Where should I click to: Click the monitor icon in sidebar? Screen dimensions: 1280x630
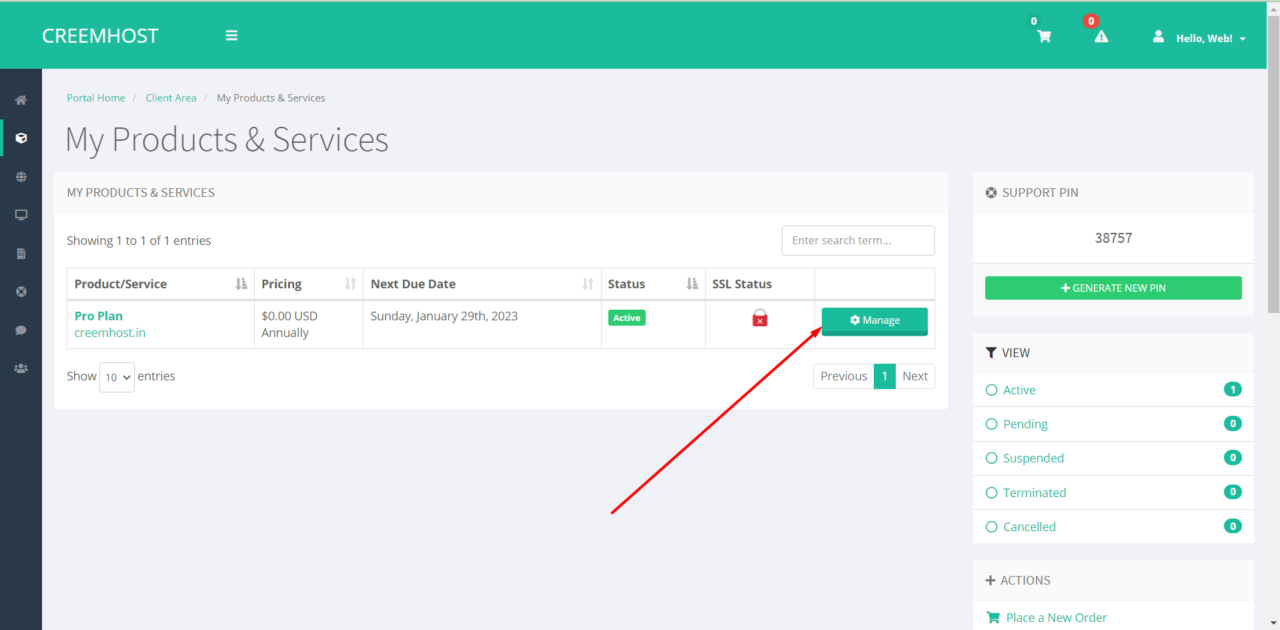point(21,215)
